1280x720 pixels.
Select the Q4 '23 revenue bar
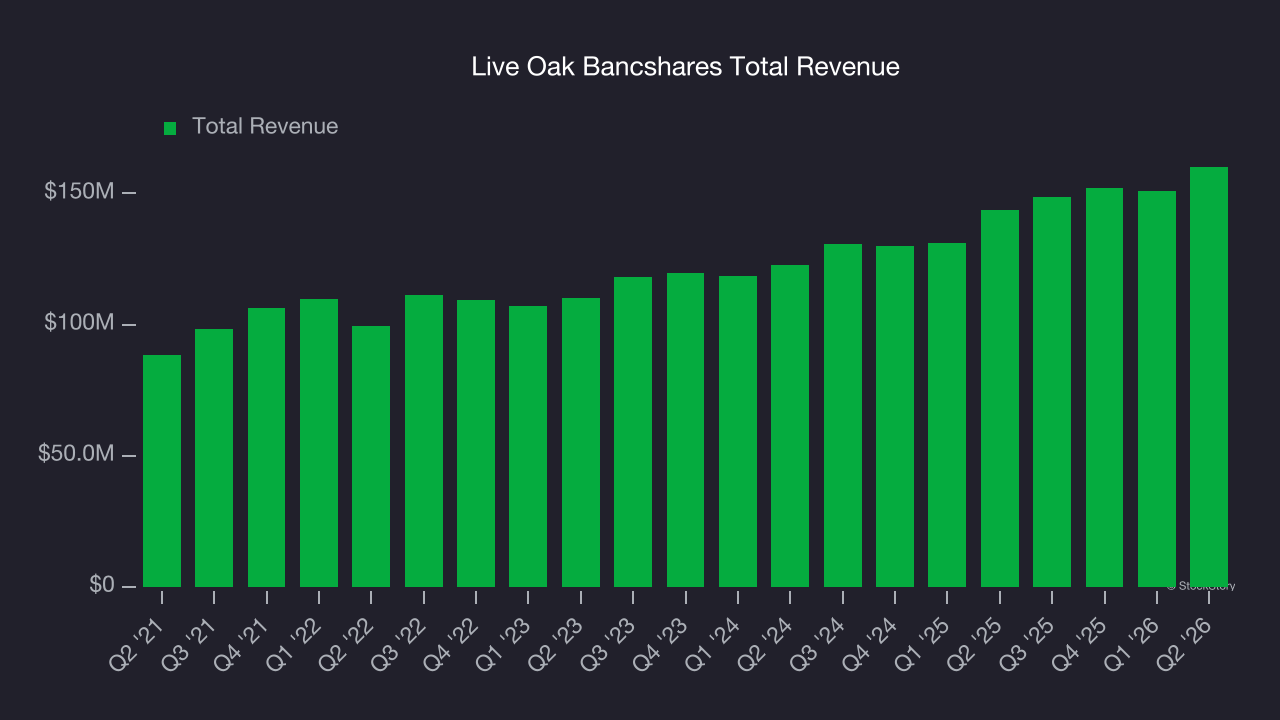click(x=686, y=430)
